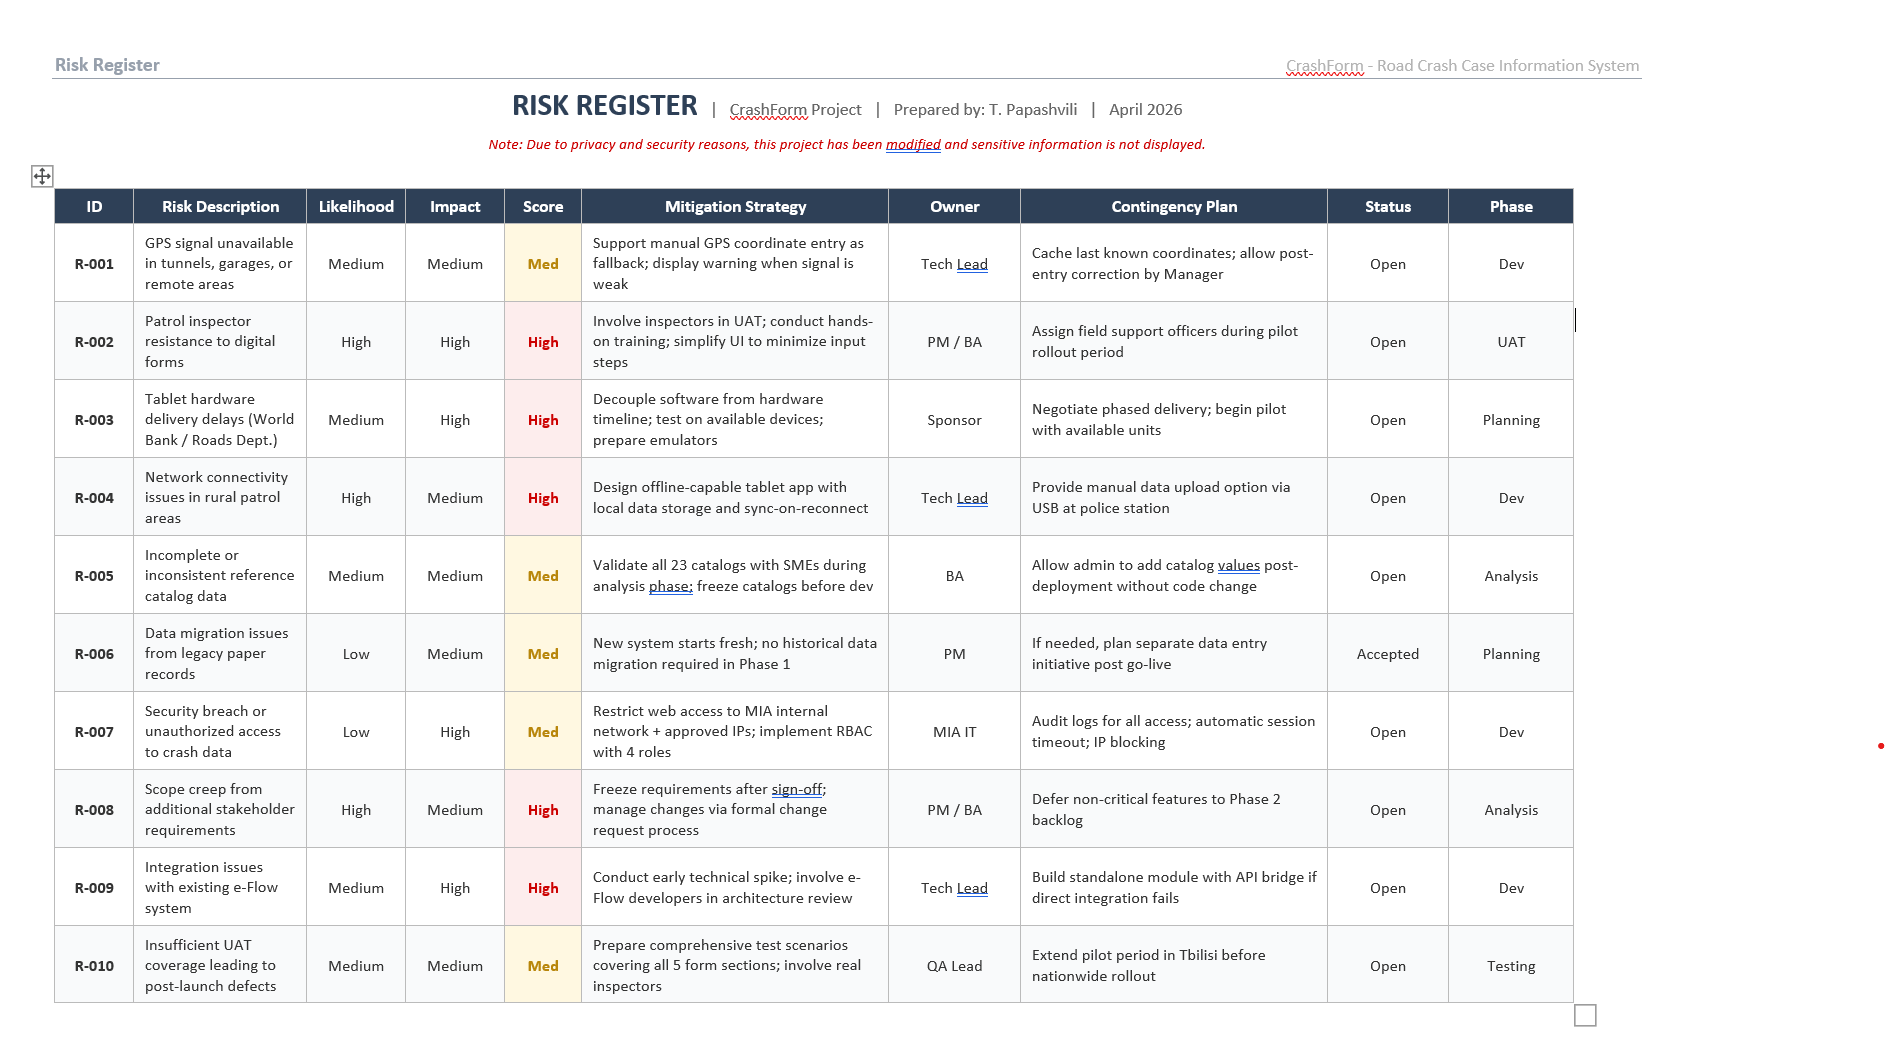Click the underlined word modified in note
The width and height of the screenshot is (1885, 1045).
click(913, 145)
